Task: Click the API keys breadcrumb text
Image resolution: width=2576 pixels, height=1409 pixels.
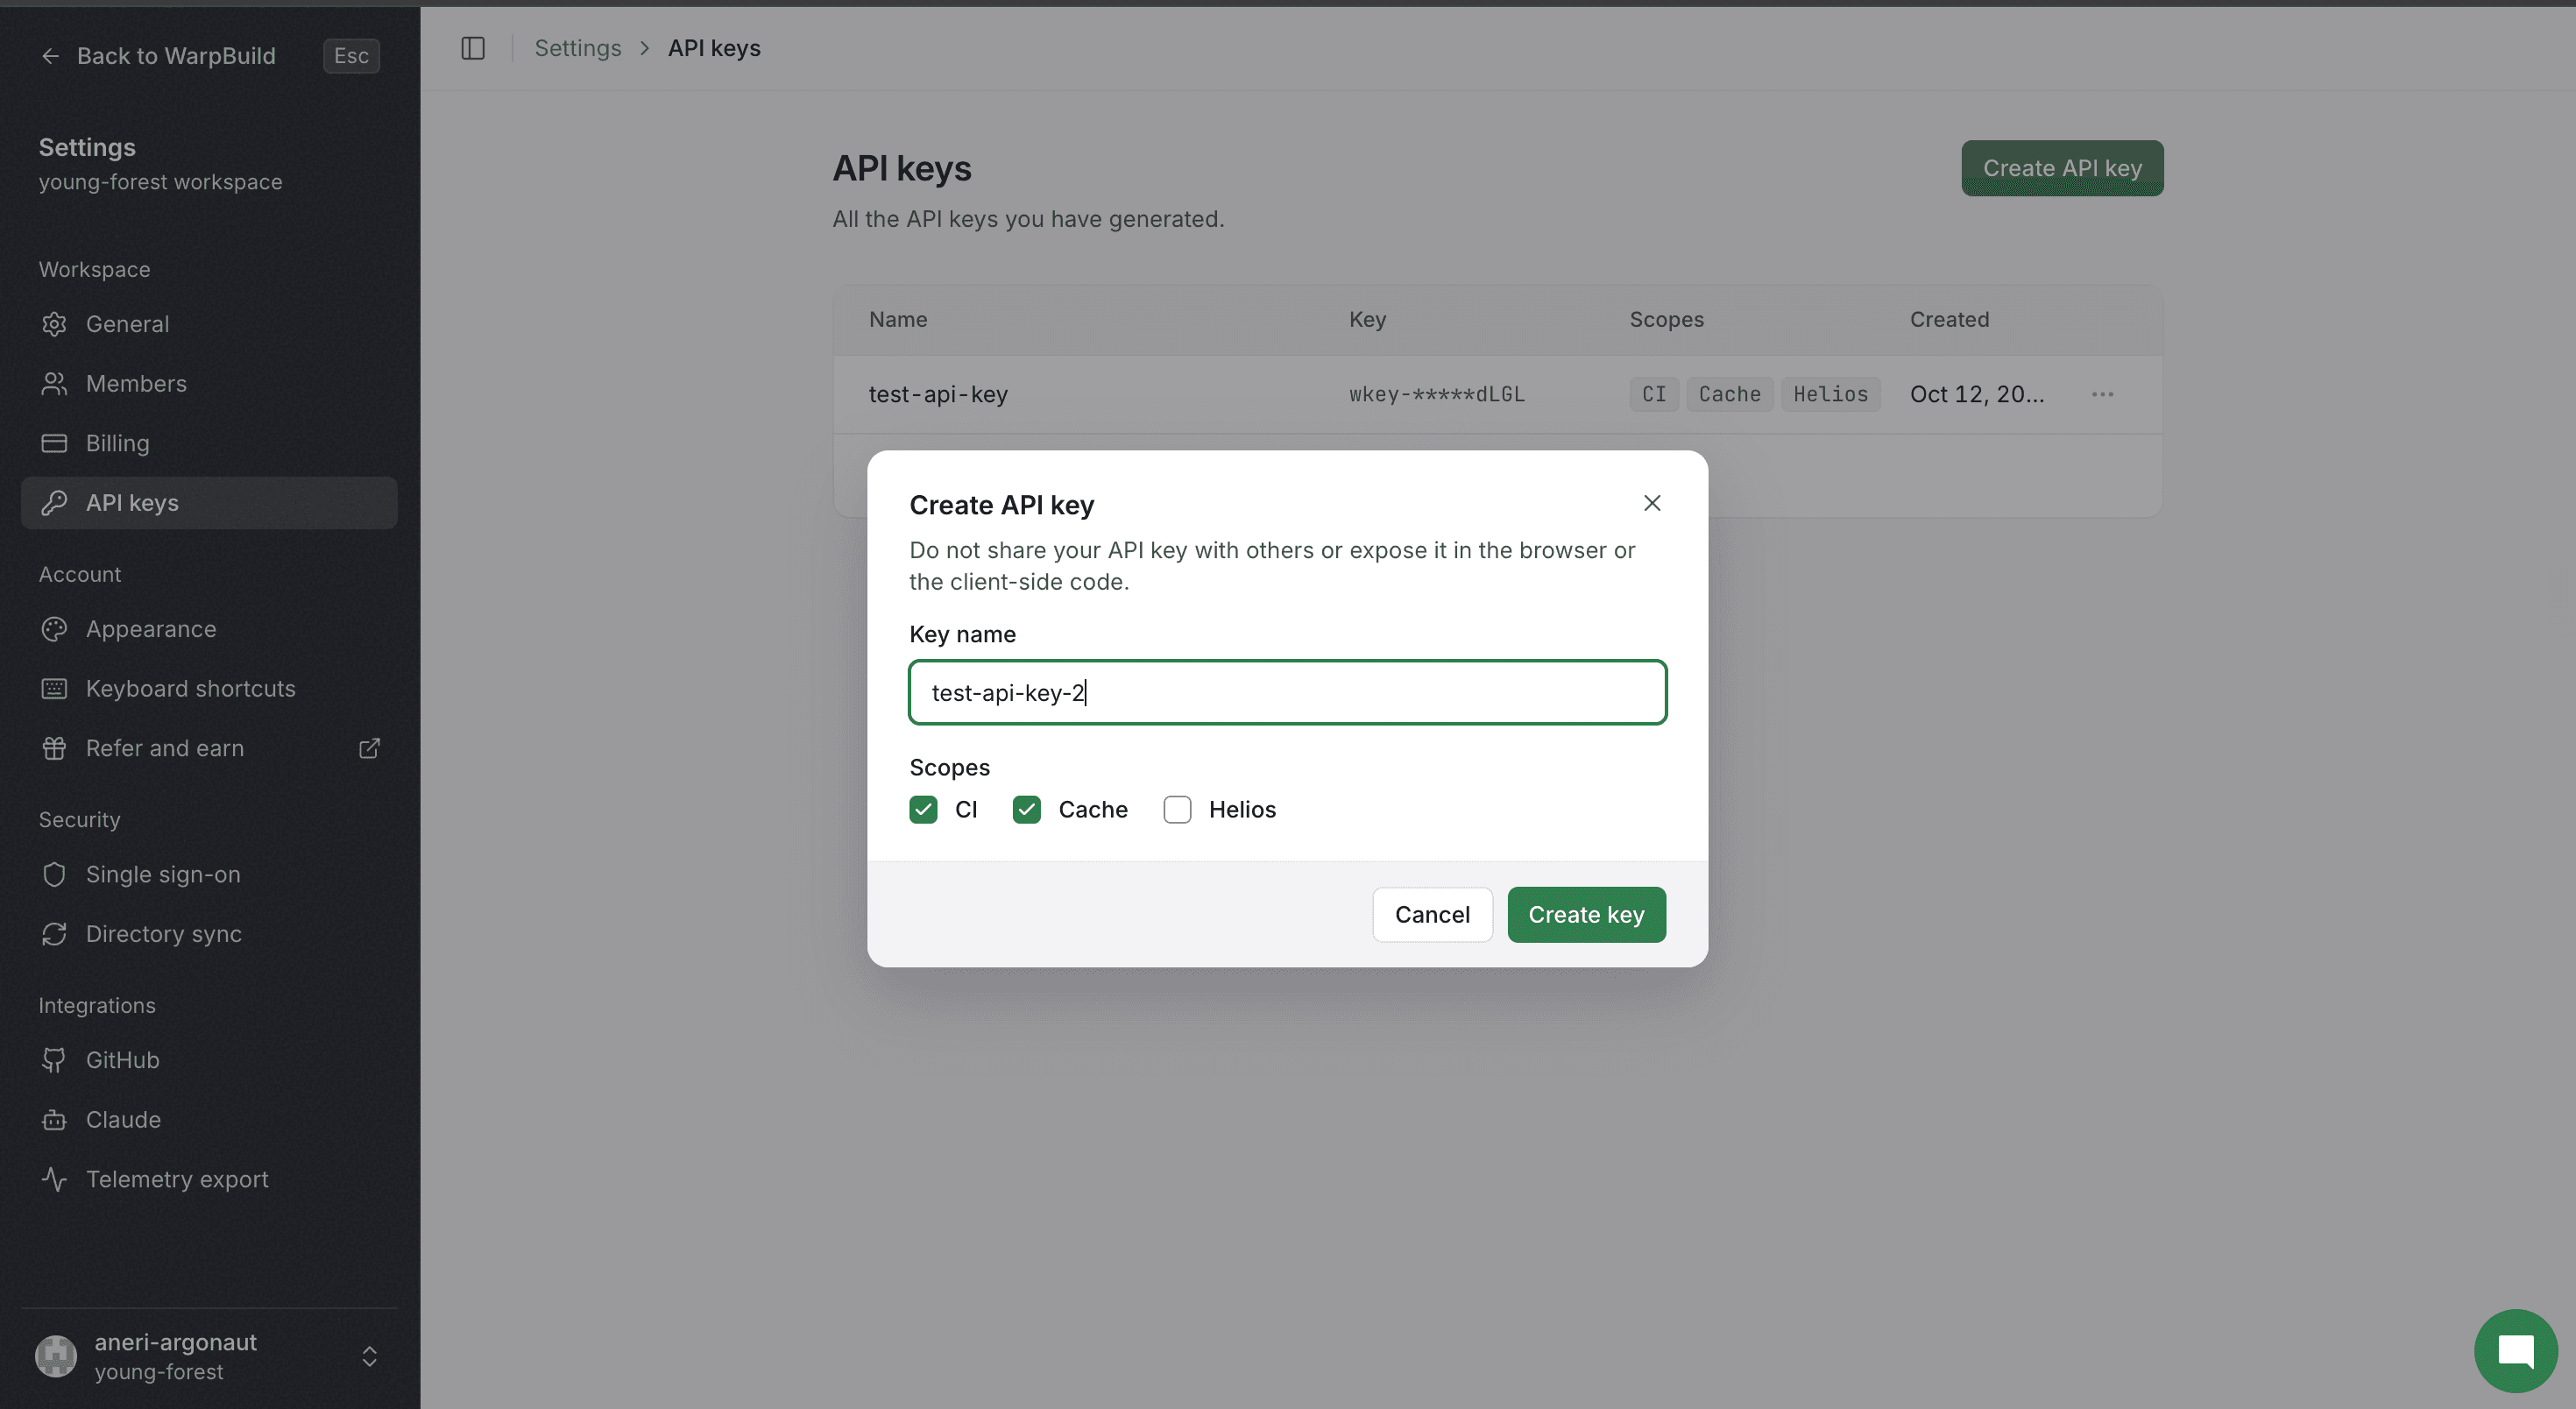Action: pos(714,48)
